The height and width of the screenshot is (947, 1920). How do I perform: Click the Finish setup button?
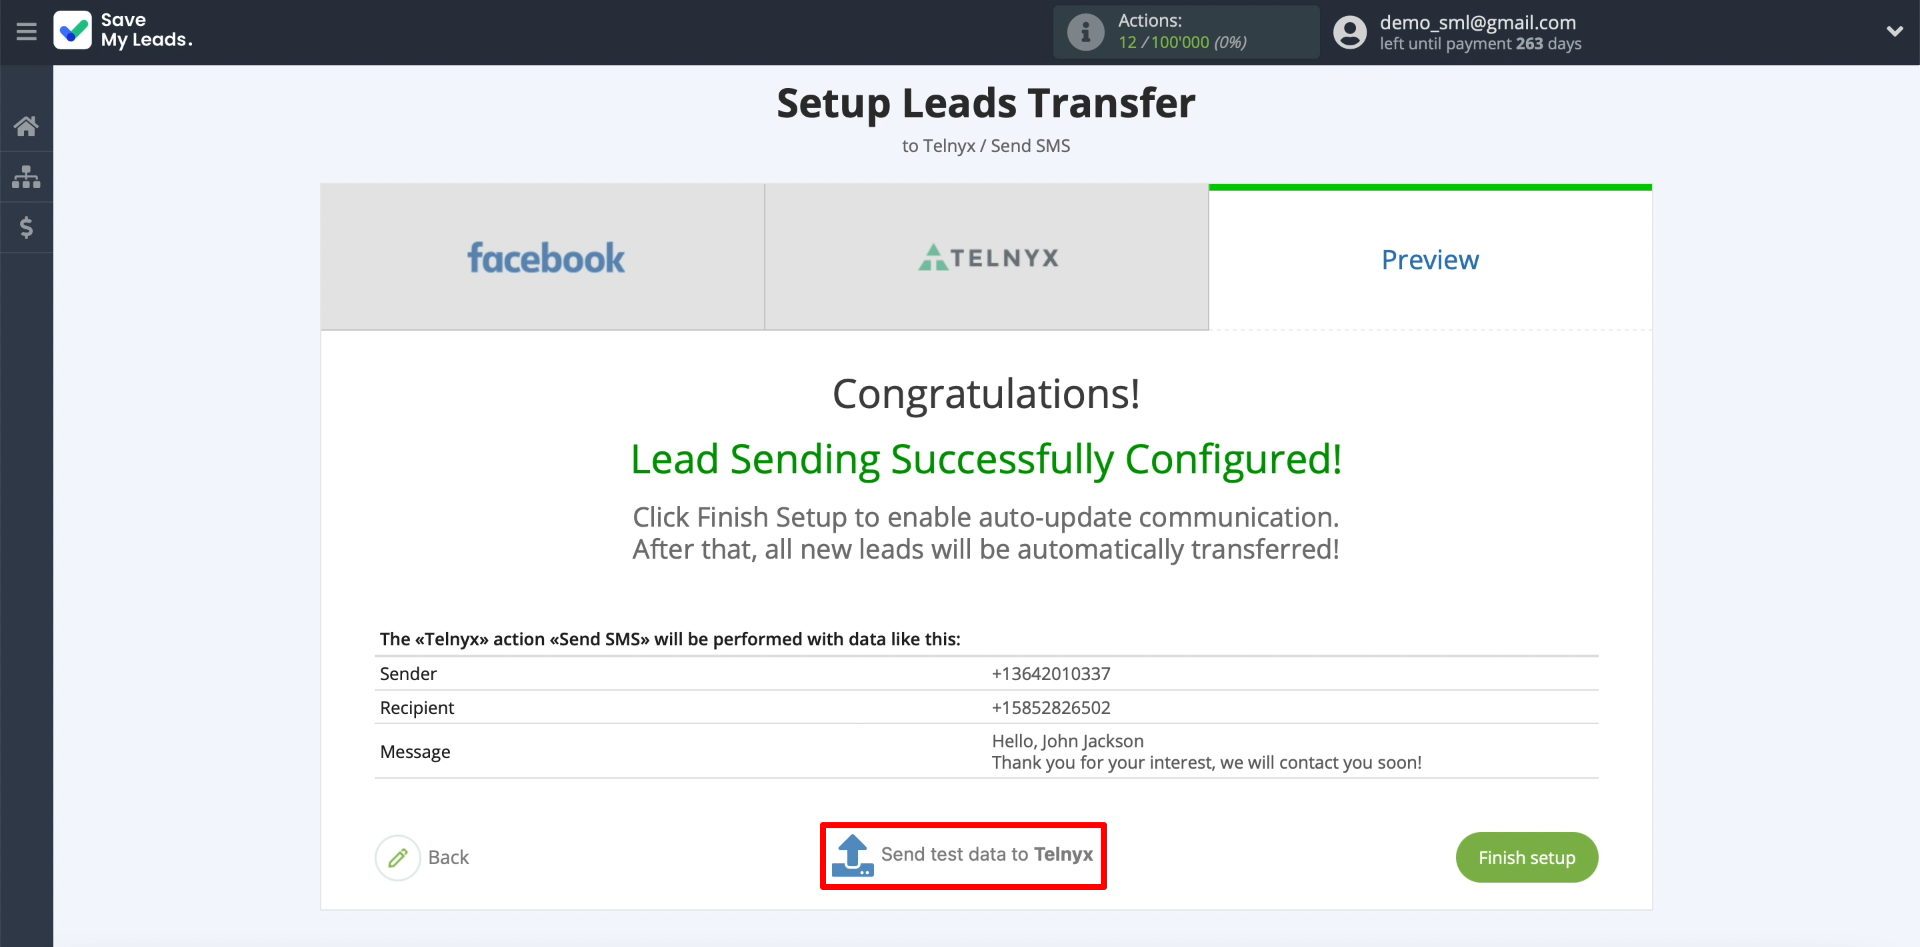[1527, 857]
